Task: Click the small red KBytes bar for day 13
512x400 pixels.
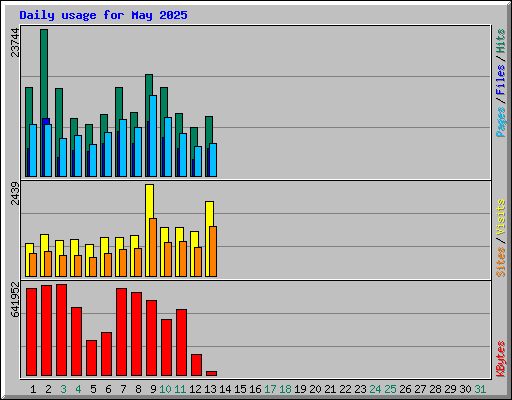Action: point(211,373)
